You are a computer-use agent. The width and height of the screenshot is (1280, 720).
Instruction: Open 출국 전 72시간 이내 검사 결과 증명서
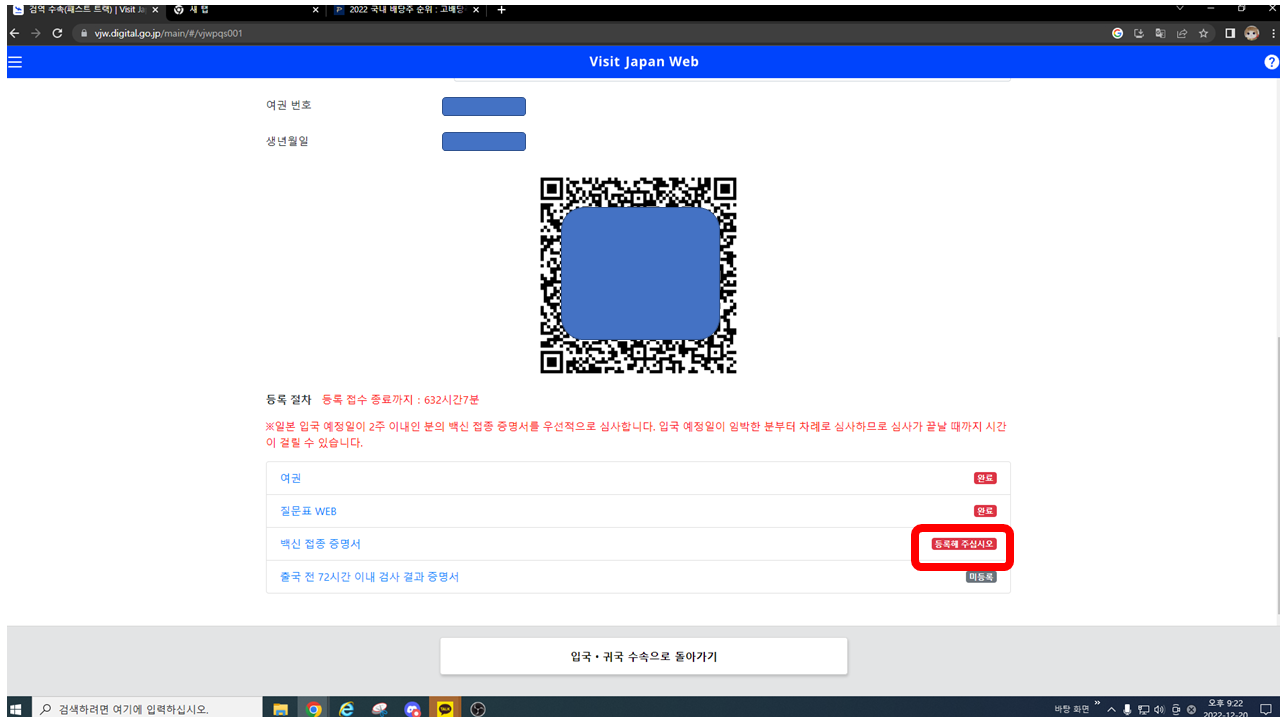coord(638,577)
